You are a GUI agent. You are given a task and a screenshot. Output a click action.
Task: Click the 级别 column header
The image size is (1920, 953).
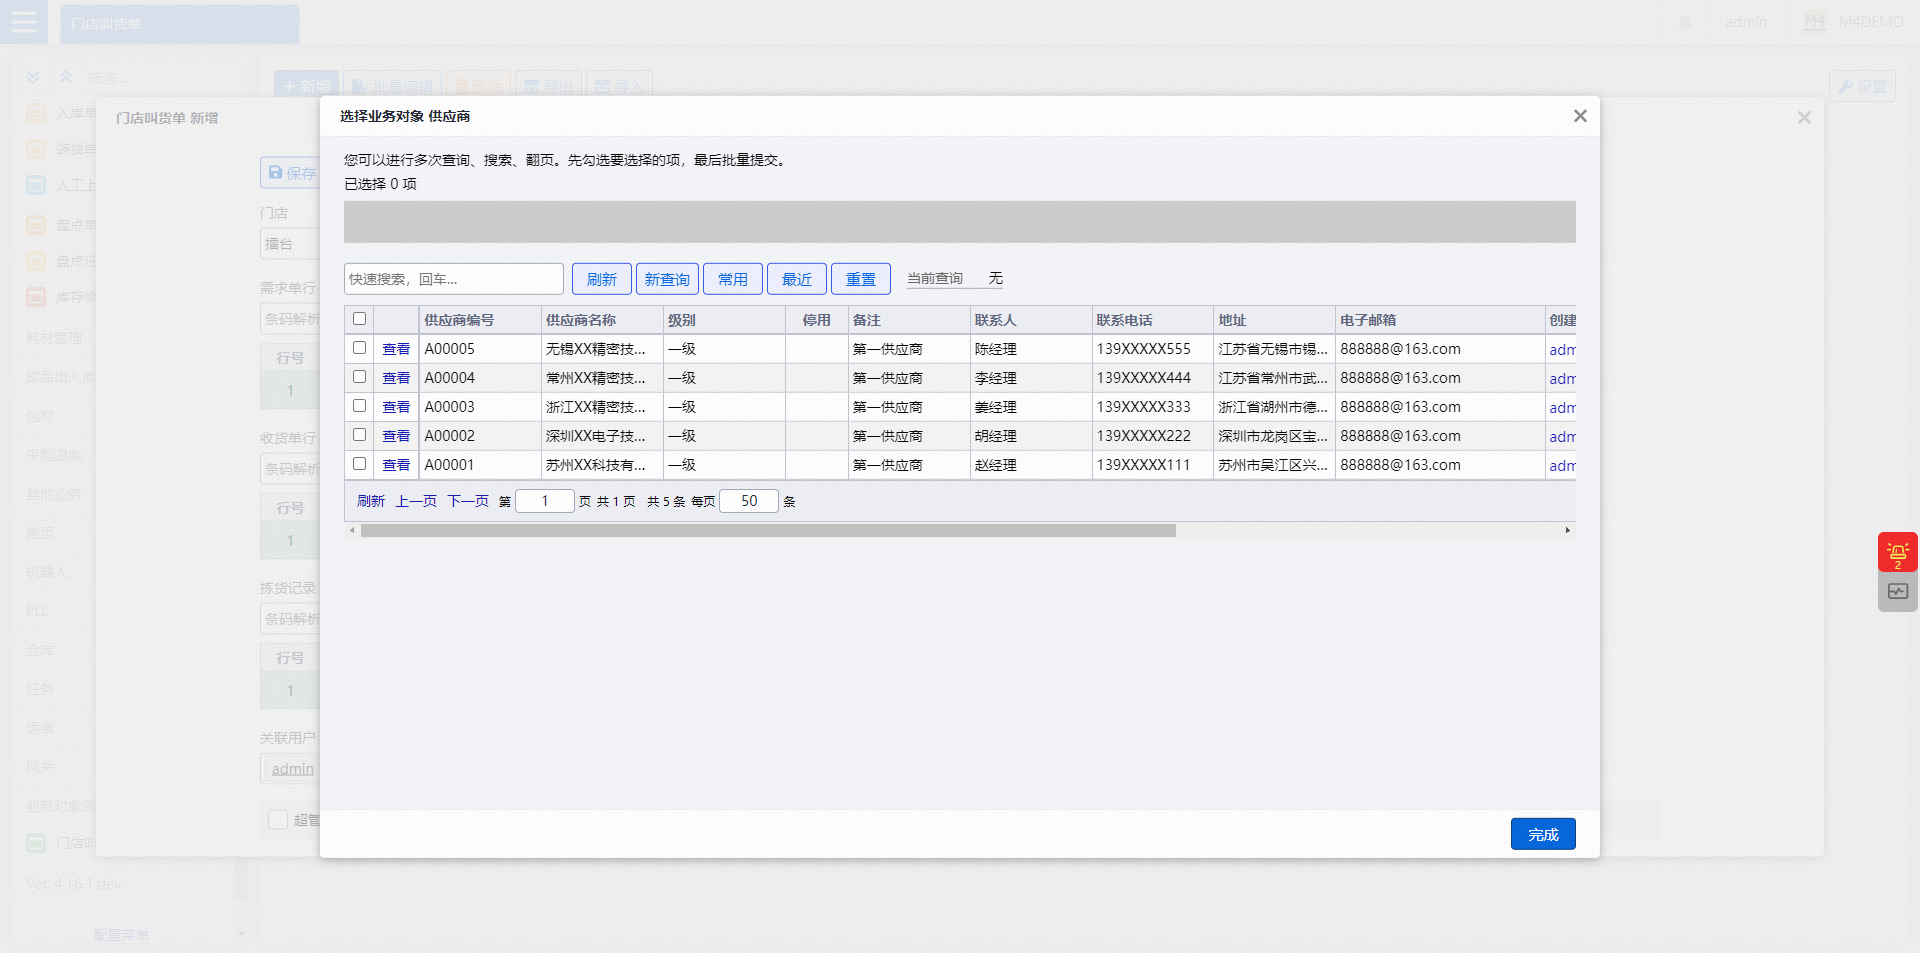(723, 320)
